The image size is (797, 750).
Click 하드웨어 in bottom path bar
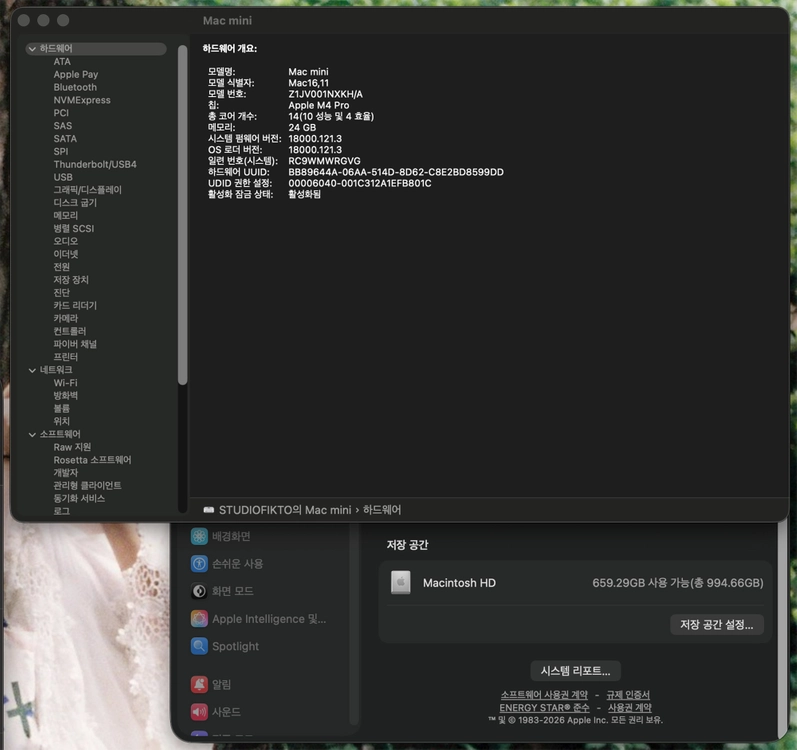click(x=382, y=510)
